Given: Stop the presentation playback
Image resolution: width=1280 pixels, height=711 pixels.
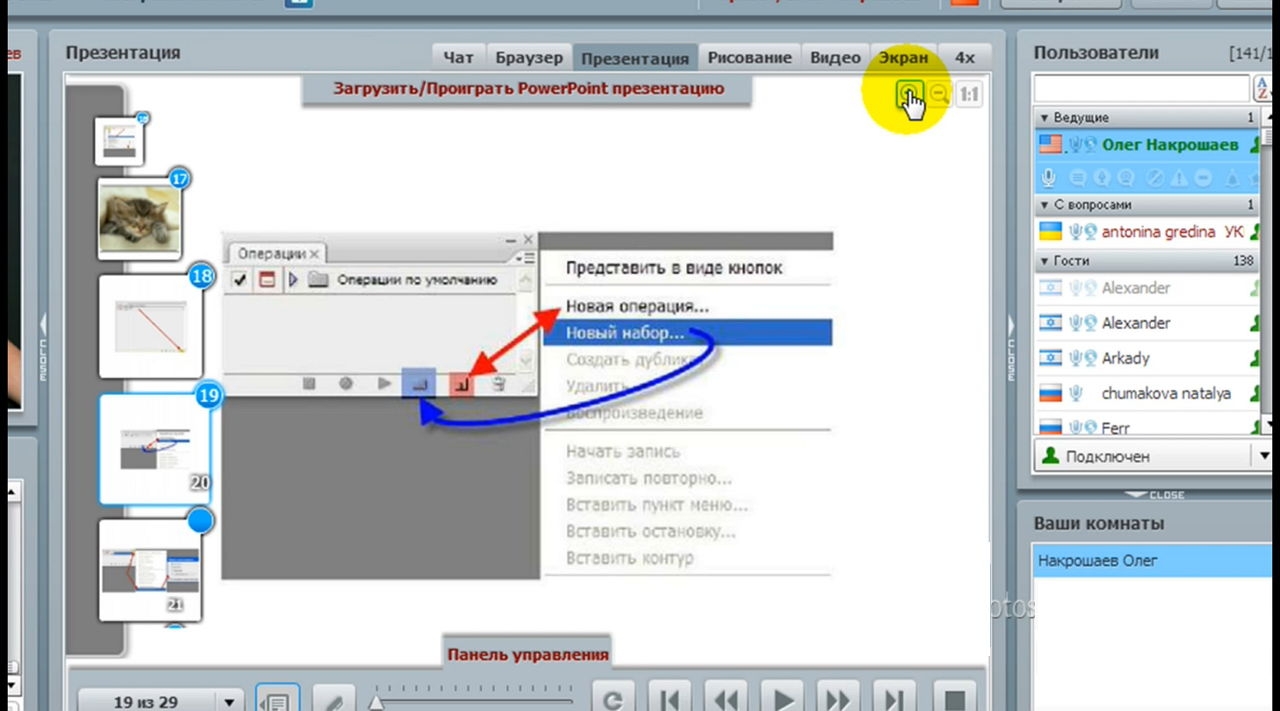Looking at the screenshot, I should tap(955, 699).
